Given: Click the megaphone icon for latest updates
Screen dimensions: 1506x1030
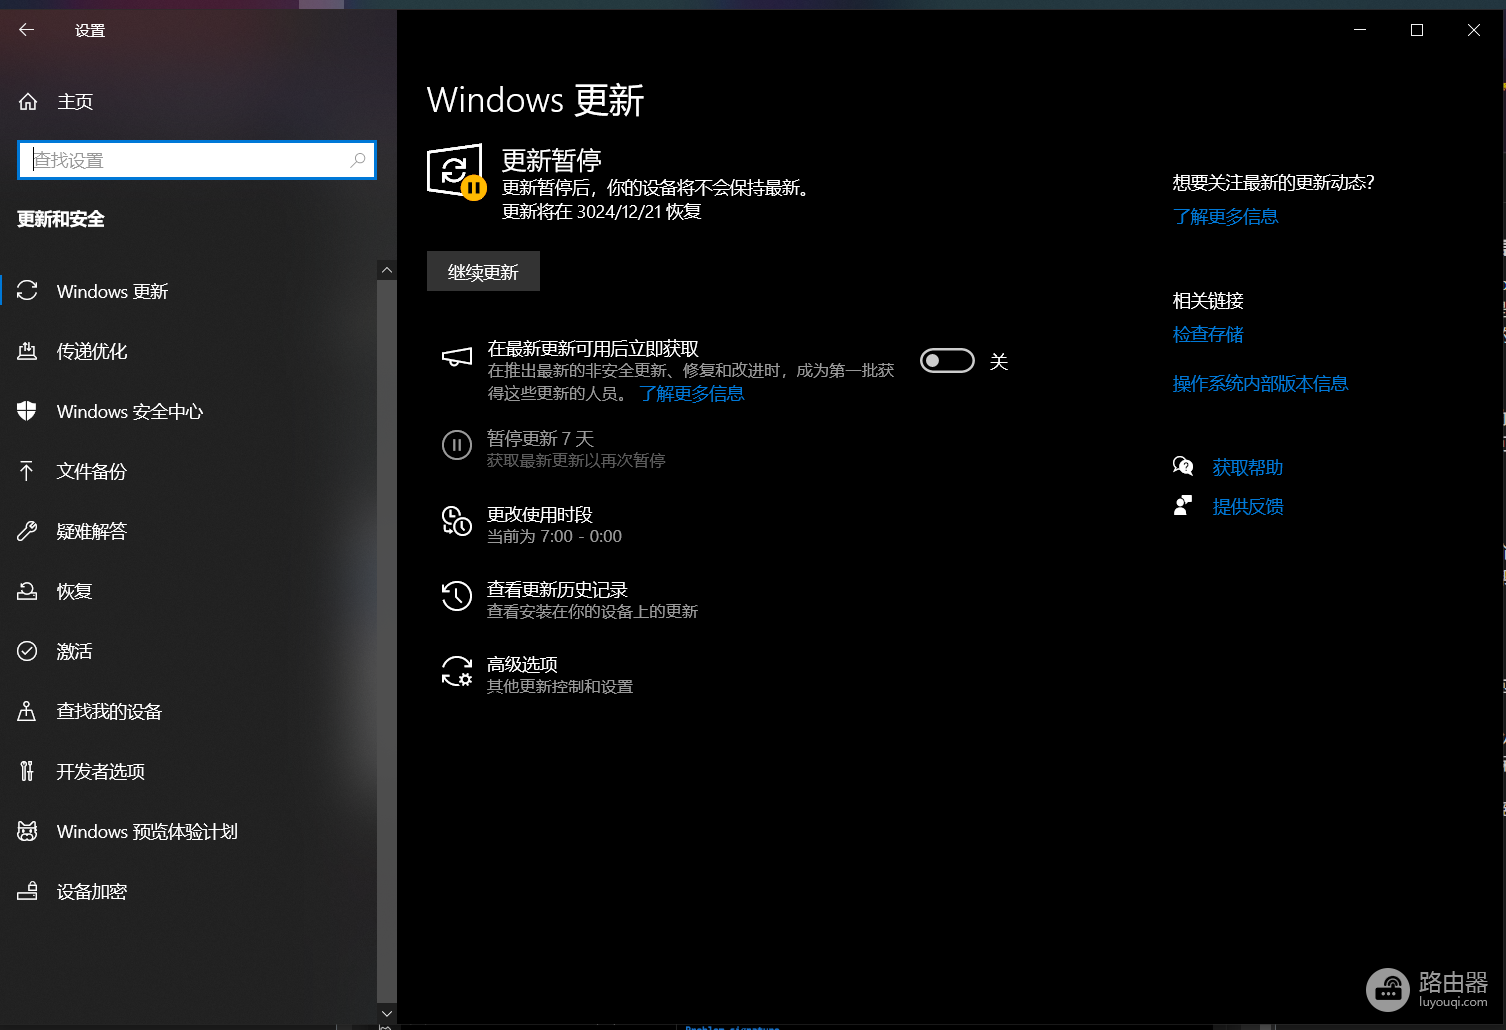Looking at the screenshot, I should (x=457, y=357).
